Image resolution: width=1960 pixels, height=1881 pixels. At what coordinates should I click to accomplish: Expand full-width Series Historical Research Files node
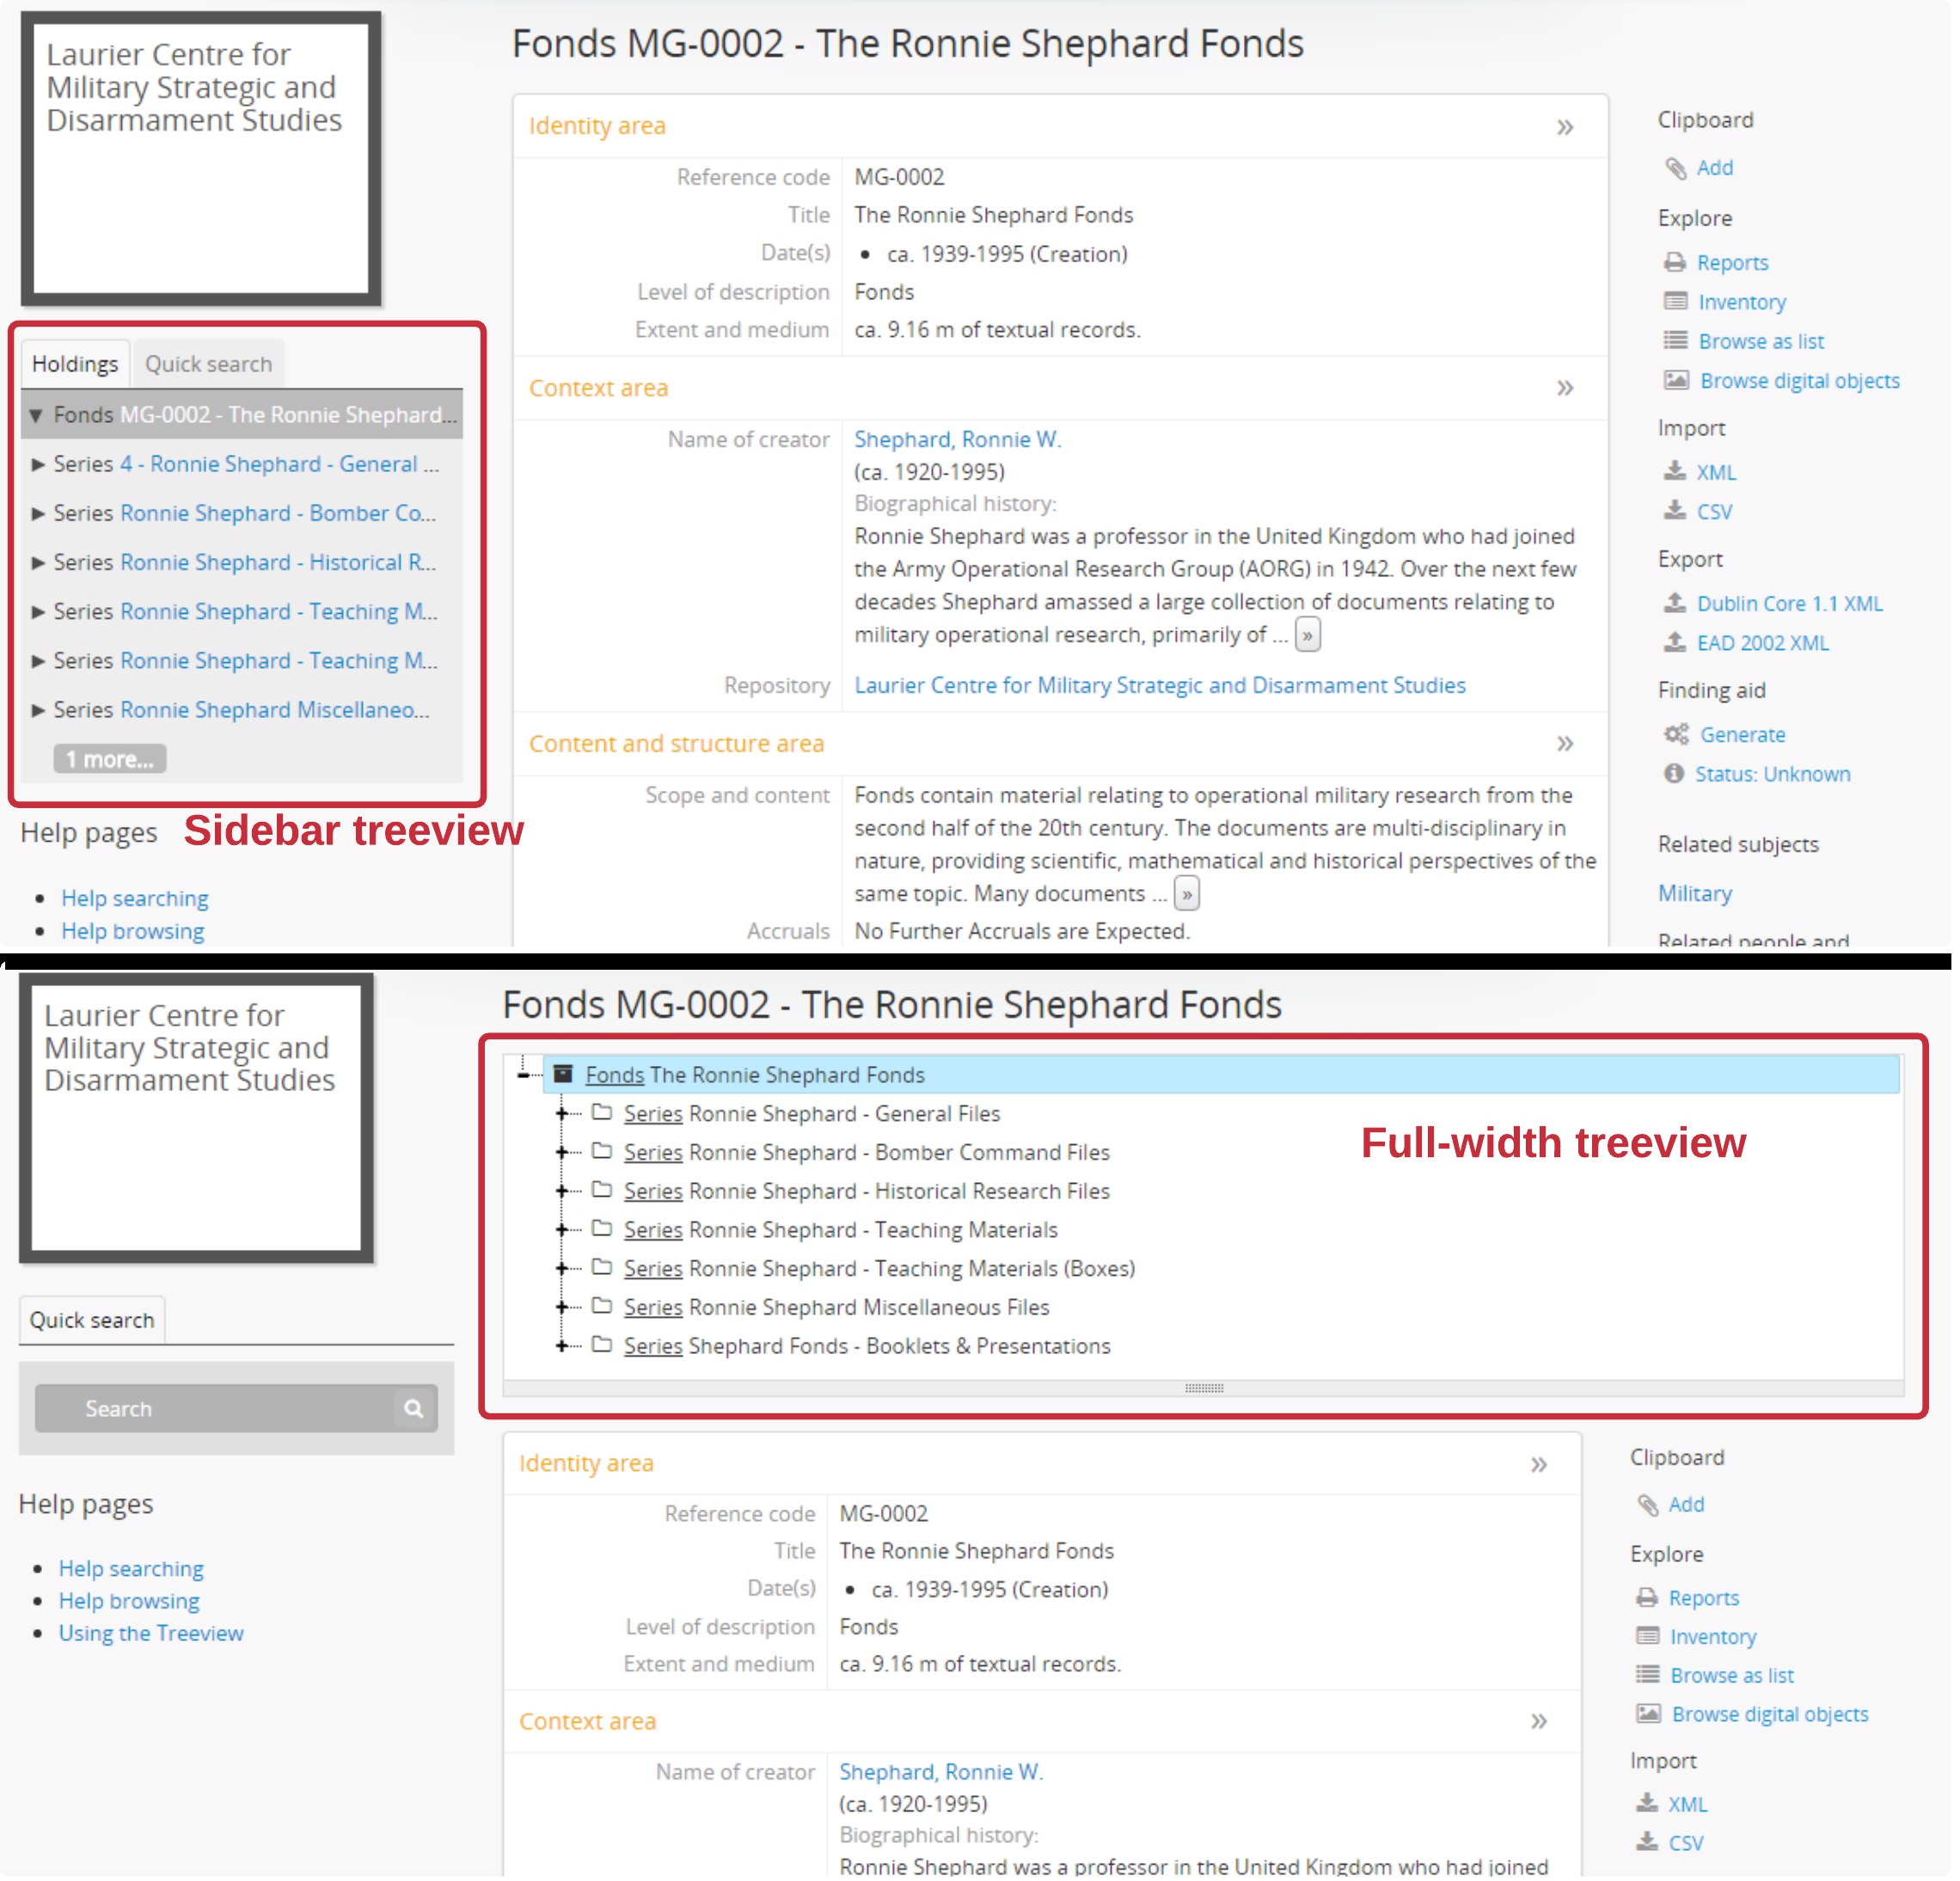click(562, 1191)
